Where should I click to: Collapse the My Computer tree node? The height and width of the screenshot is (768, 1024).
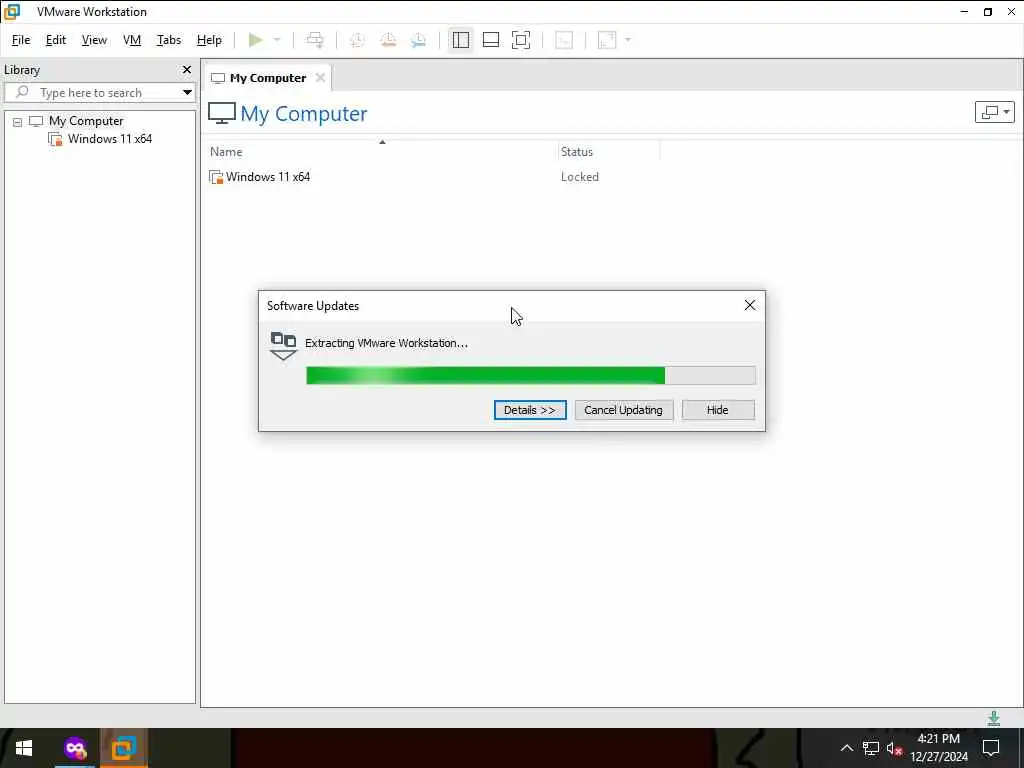[x=18, y=121]
